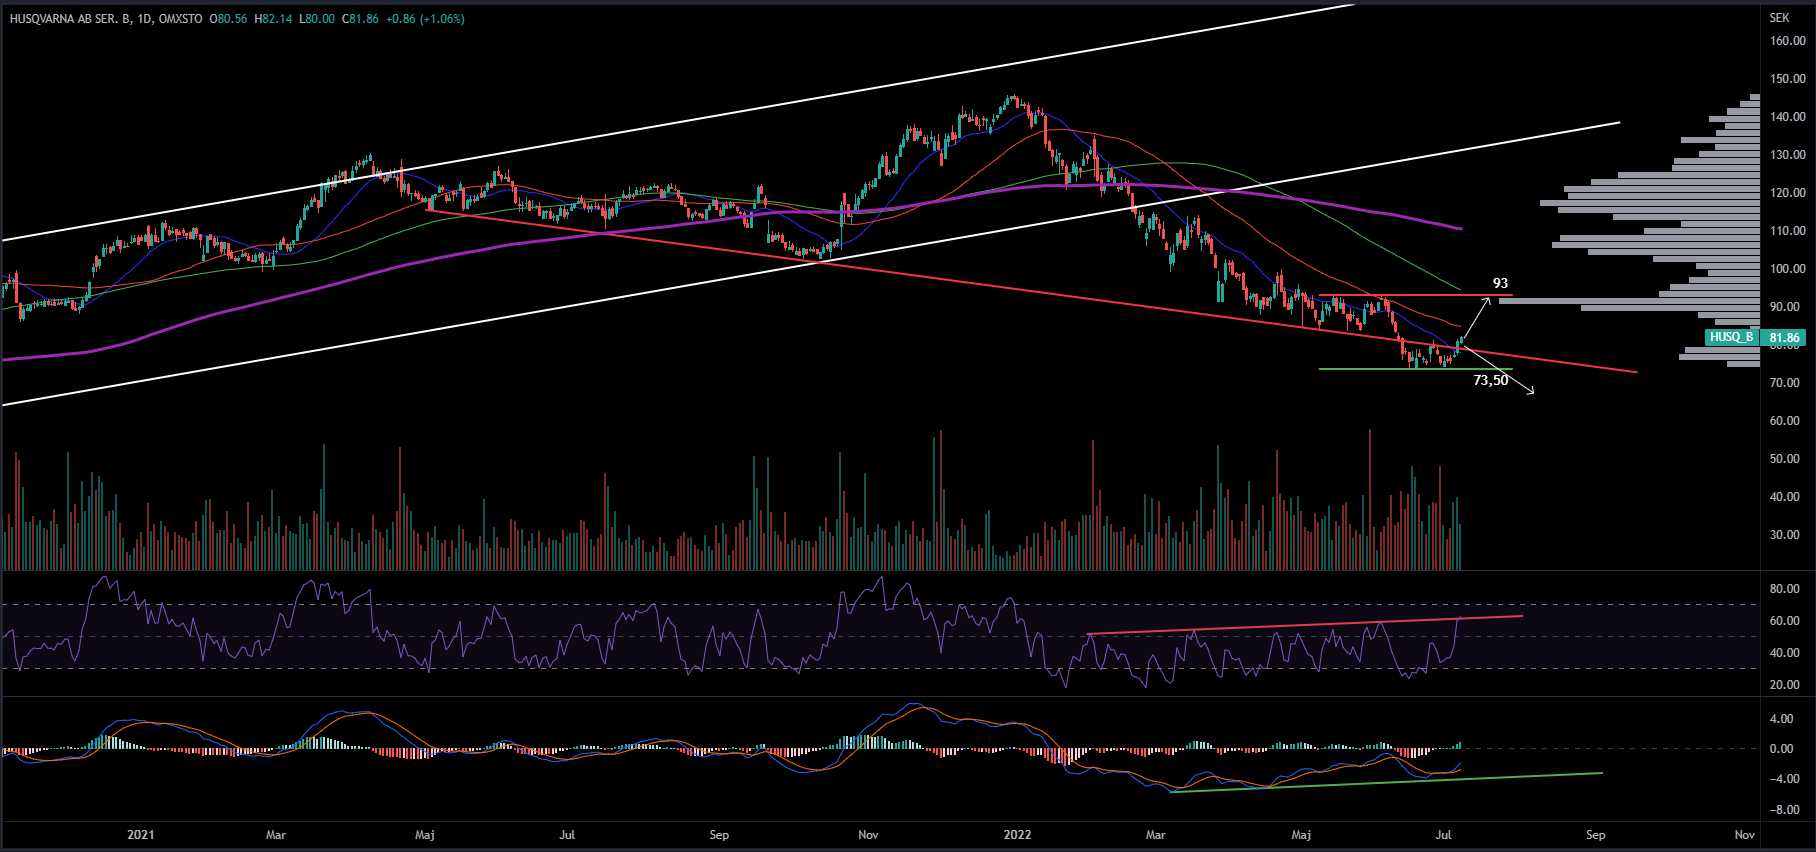This screenshot has height=852, width=1816.
Task: Select the green trendline on the MACD panel
Action: [1400, 781]
